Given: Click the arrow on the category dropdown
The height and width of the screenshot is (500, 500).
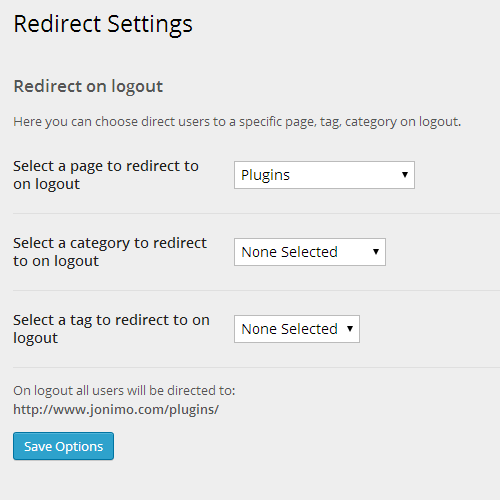Looking at the screenshot, I should pyautogui.click(x=376, y=252).
